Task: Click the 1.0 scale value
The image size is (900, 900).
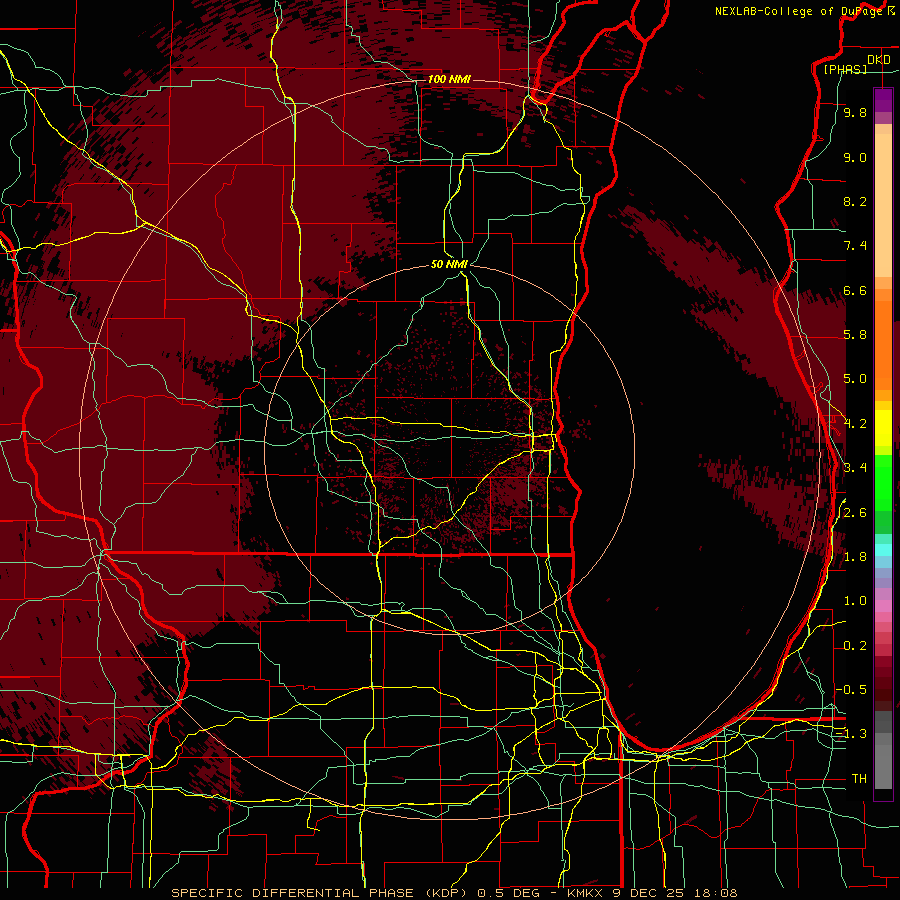Action: coord(855,601)
